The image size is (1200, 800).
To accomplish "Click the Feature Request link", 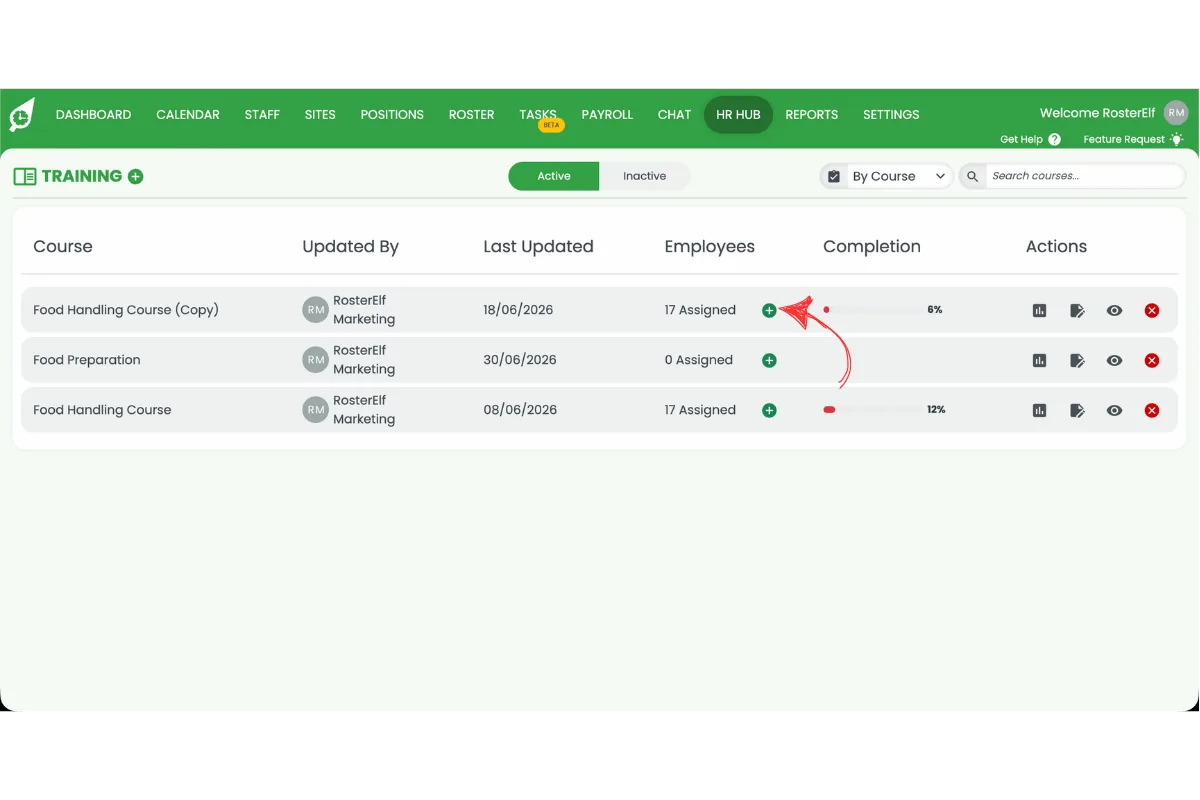I will point(1124,140).
